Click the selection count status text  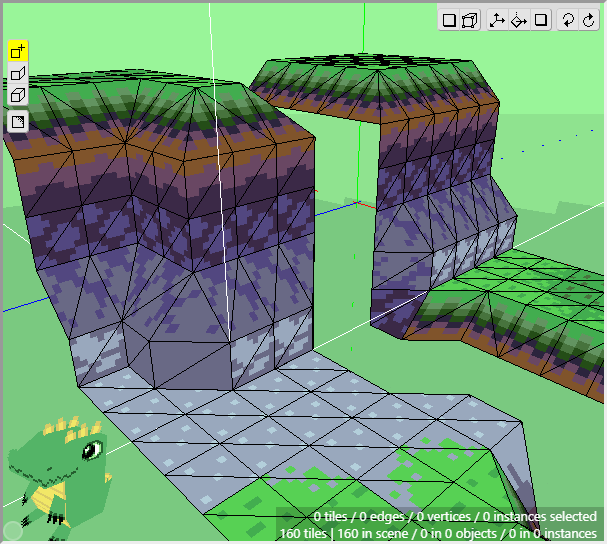point(454,516)
